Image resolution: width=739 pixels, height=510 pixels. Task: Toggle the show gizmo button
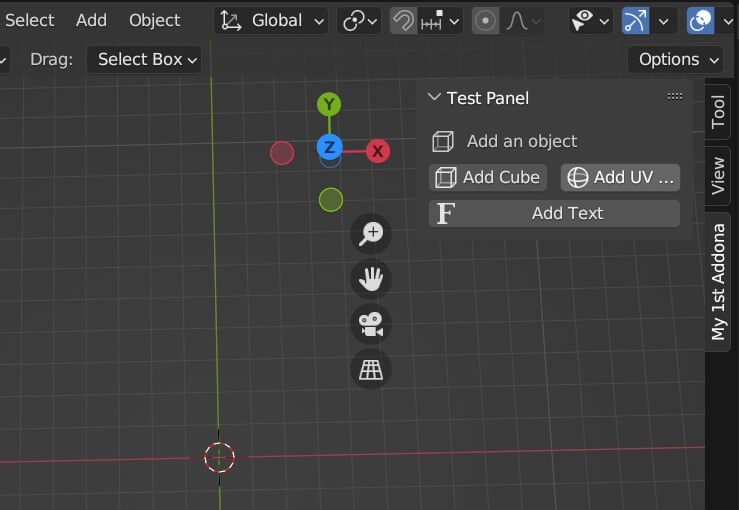635,20
